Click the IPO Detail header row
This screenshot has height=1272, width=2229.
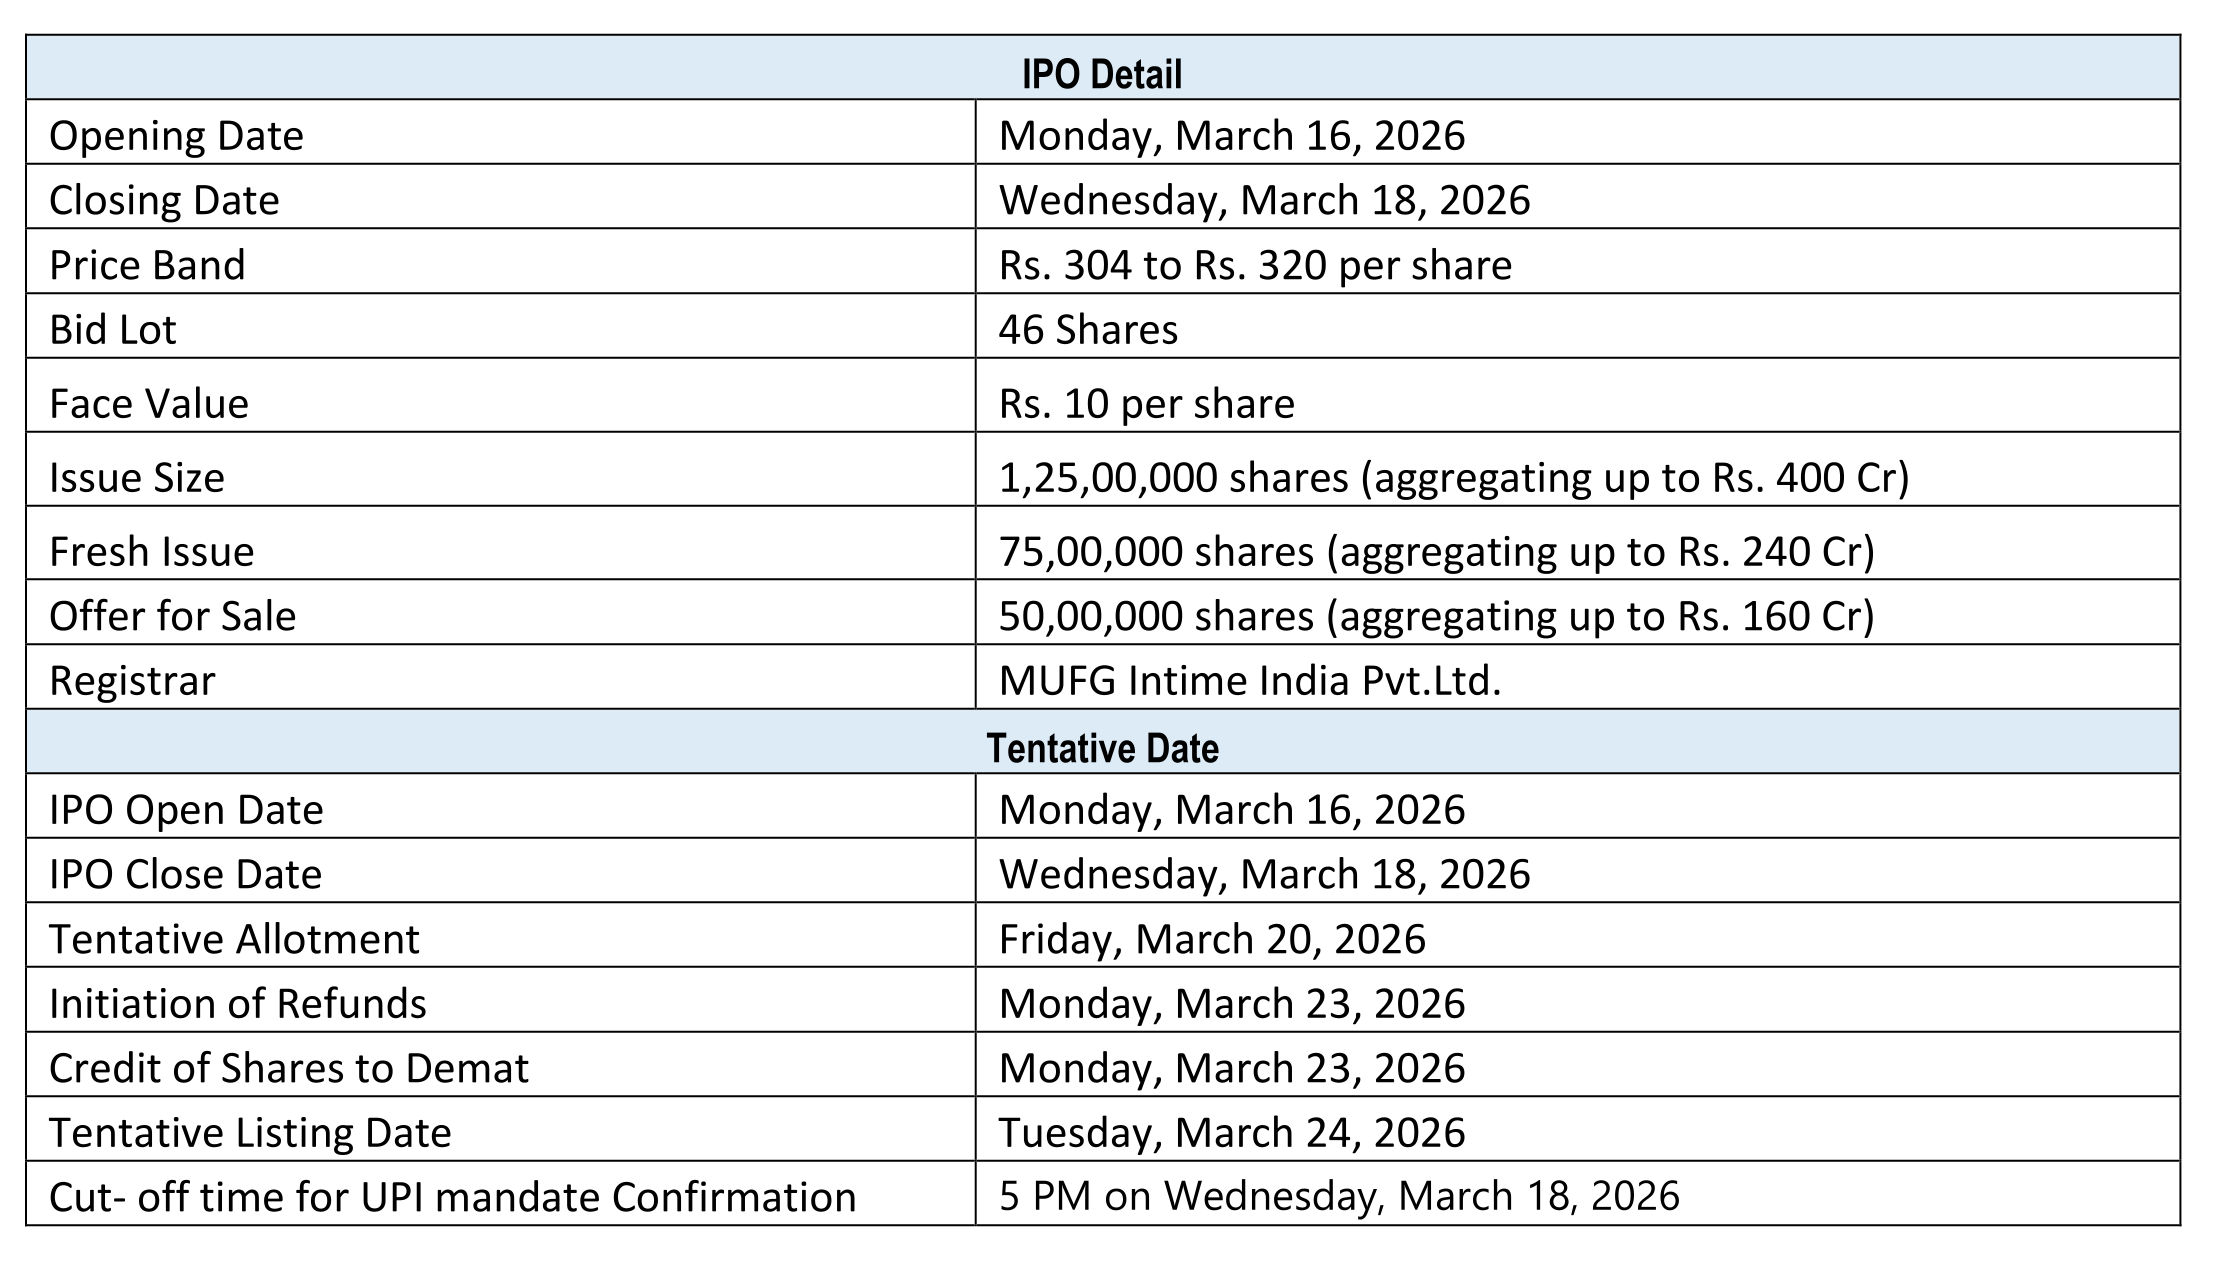(x=1101, y=75)
